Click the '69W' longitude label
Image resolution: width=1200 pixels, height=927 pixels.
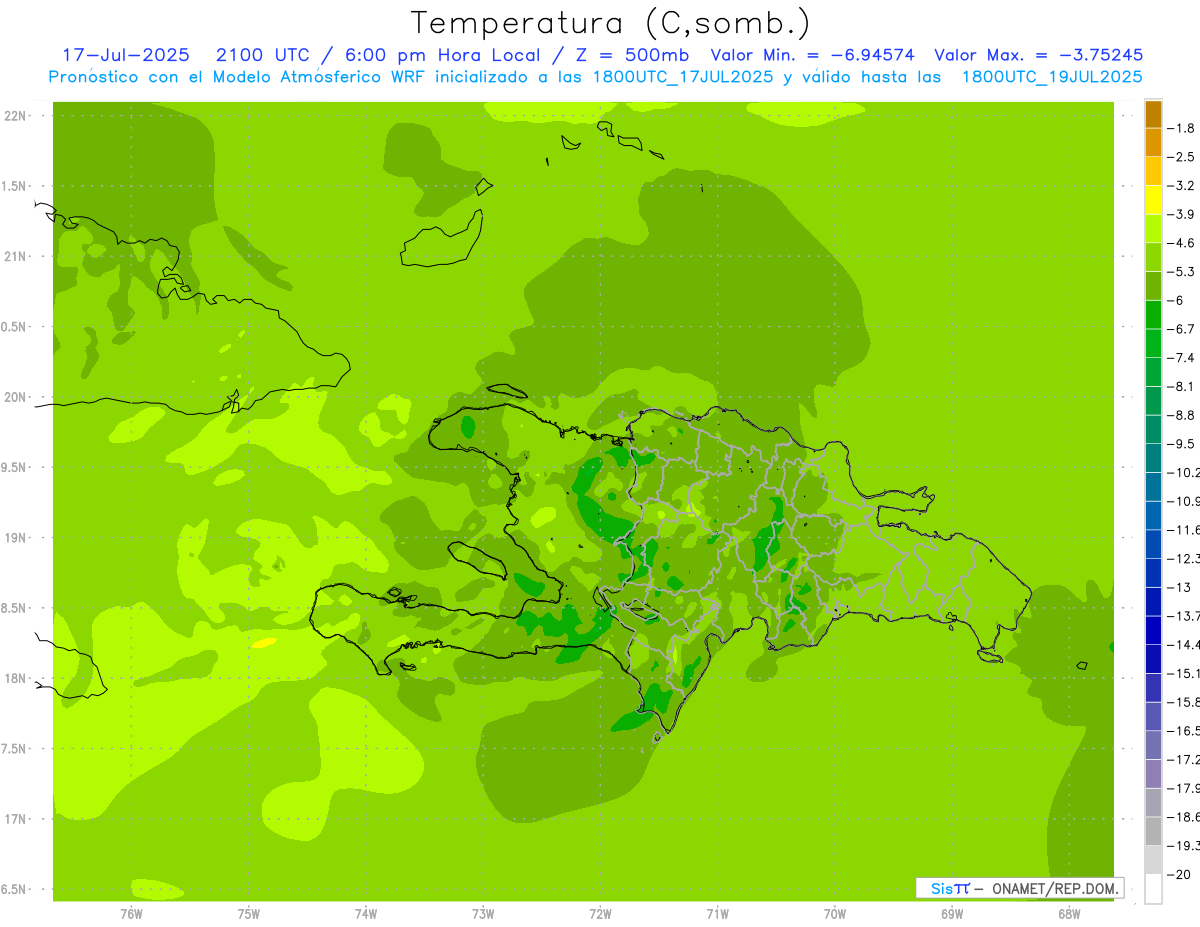(952, 913)
